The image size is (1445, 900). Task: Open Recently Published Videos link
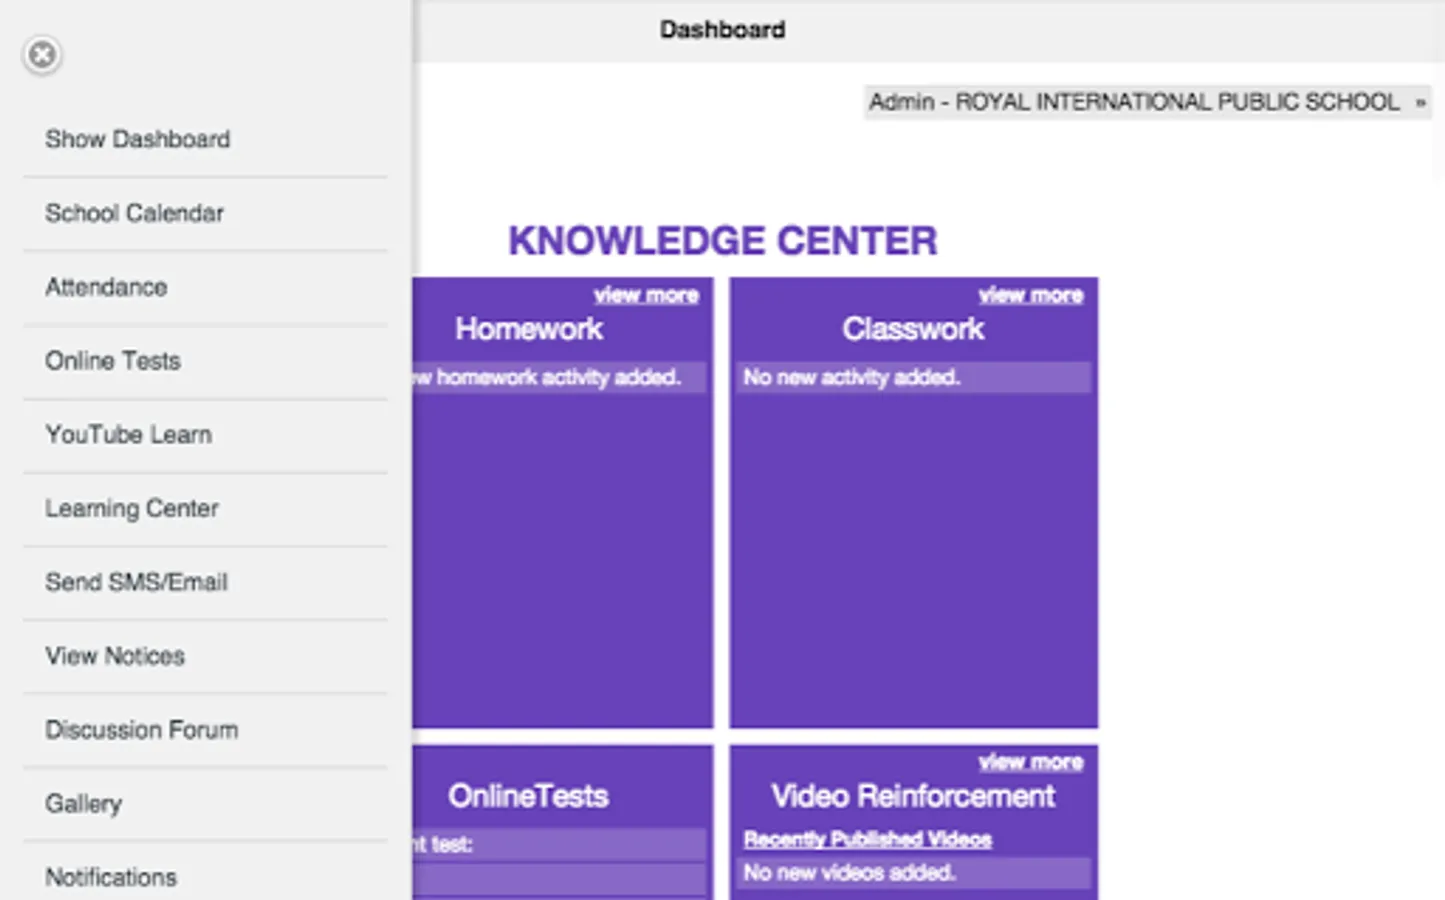867,839
